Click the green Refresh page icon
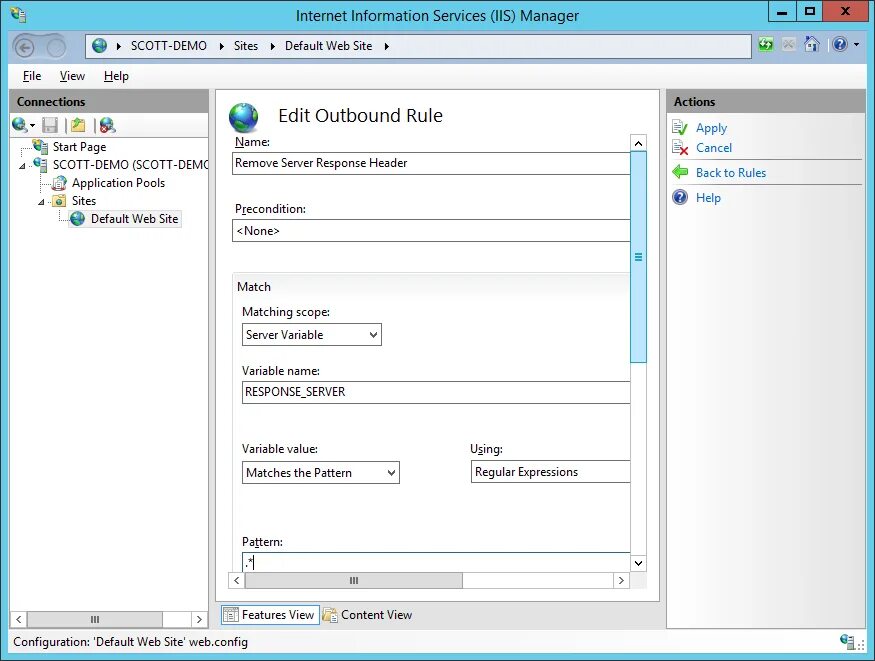 click(766, 44)
